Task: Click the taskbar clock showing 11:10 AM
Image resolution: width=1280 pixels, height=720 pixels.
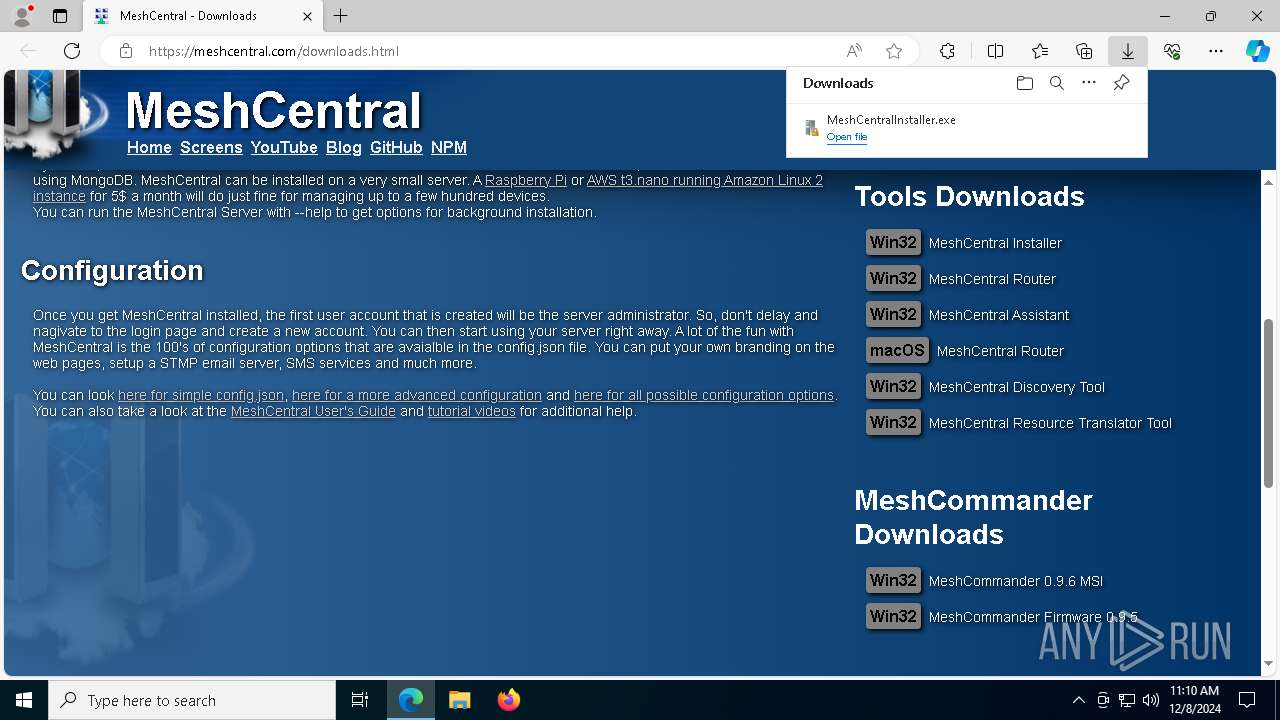Action: click(1194, 700)
